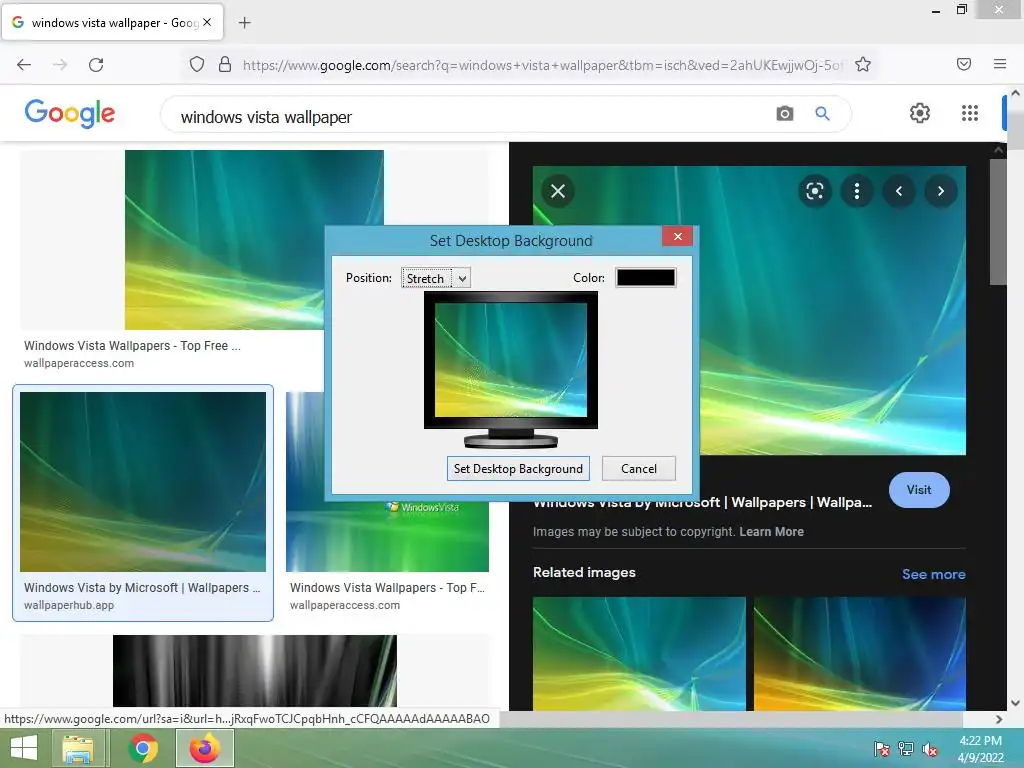Open a new tab with the plus icon

244,23
